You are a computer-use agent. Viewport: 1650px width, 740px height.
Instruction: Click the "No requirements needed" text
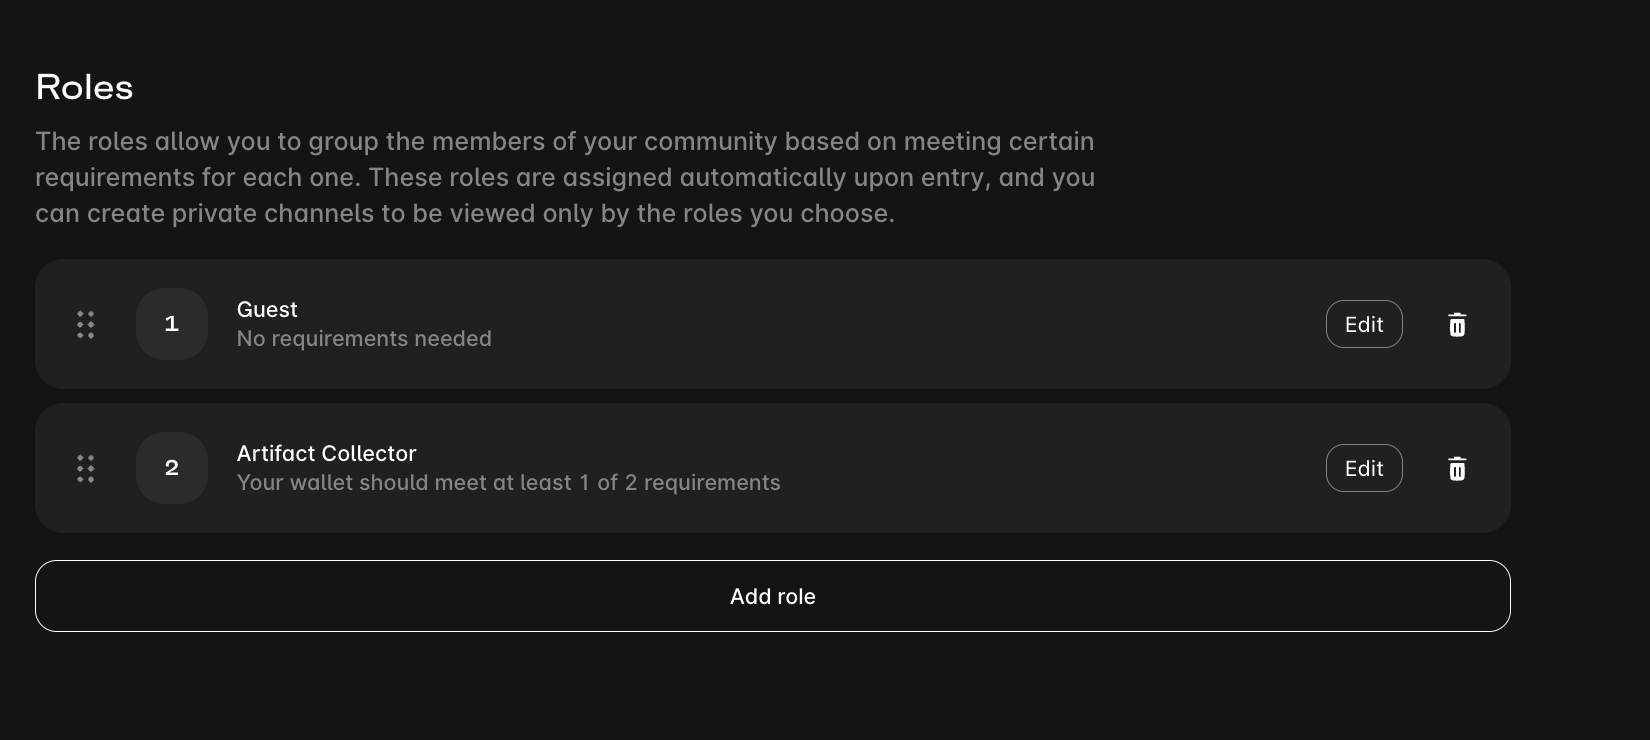click(364, 339)
